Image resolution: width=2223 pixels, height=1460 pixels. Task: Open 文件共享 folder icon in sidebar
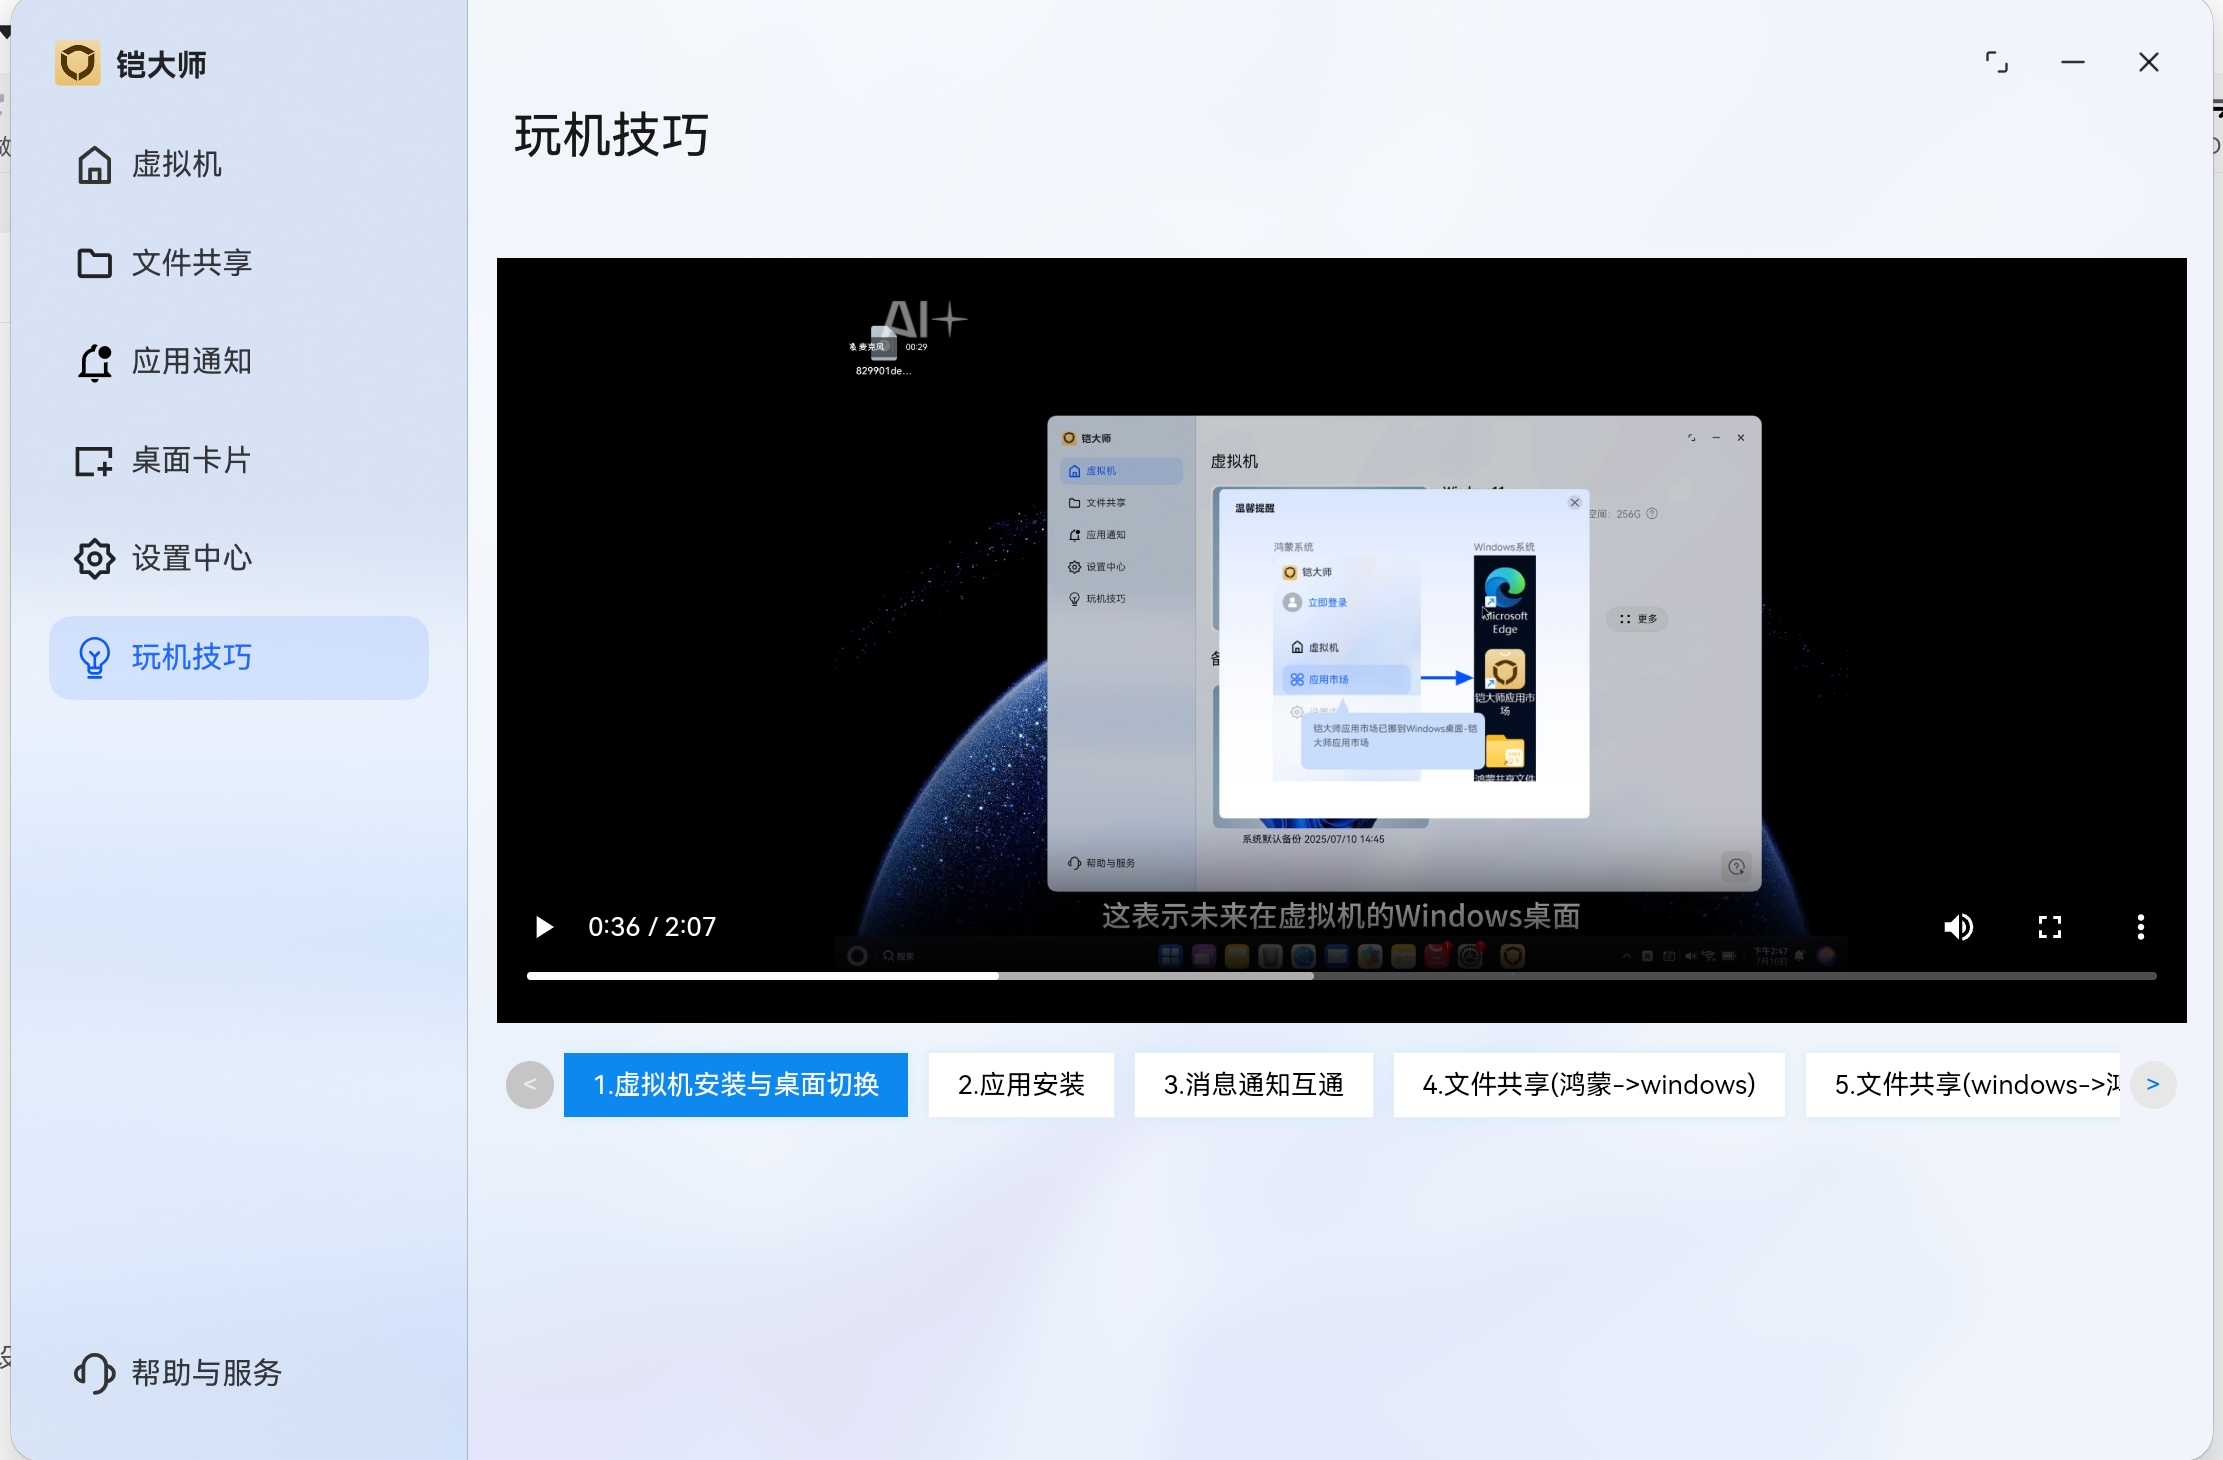[x=94, y=263]
